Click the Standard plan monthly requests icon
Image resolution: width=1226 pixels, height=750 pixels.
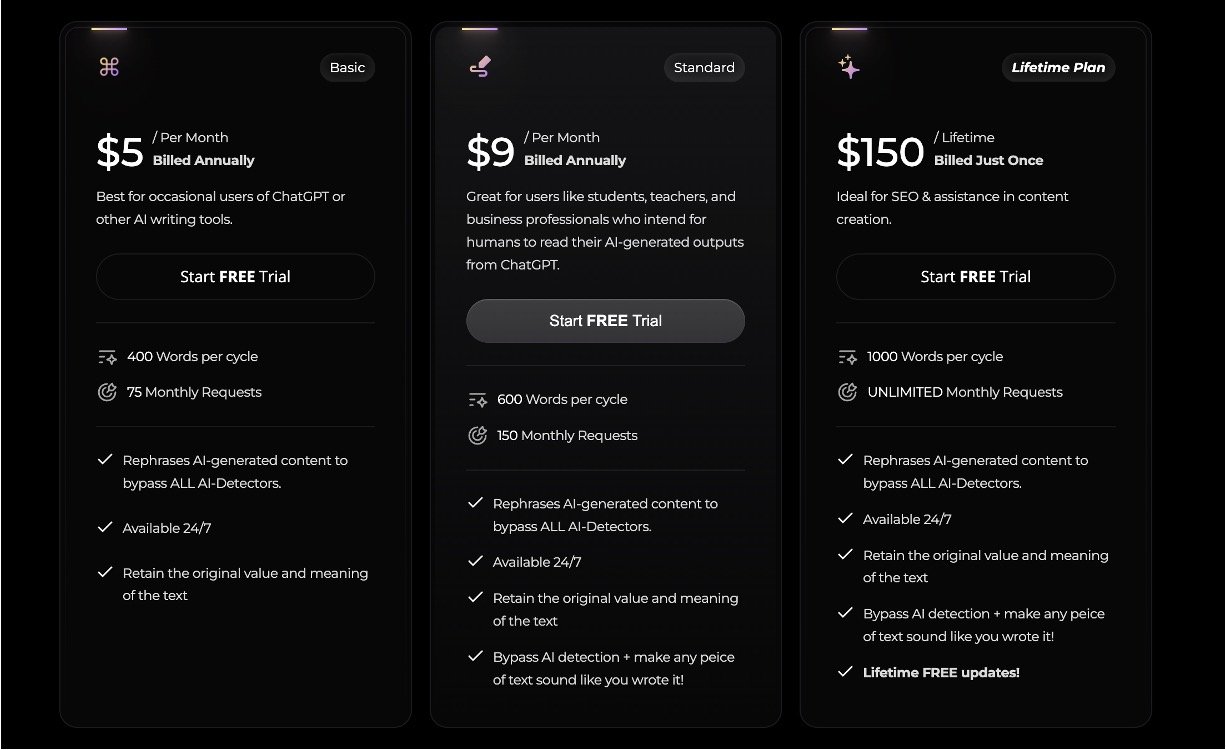coord(477,435)
